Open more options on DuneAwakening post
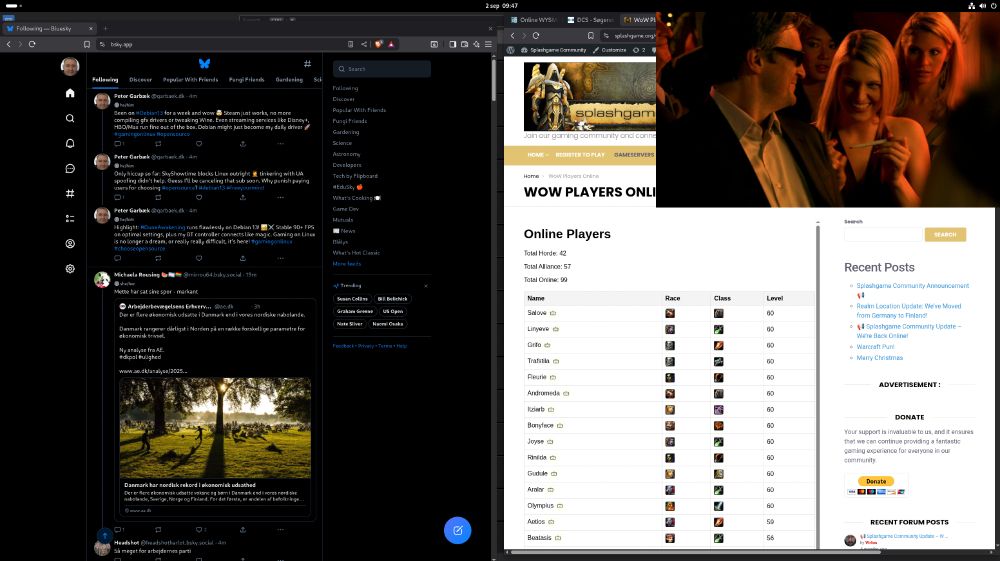Screen dimensions: 1000x561 click(281, 258)
